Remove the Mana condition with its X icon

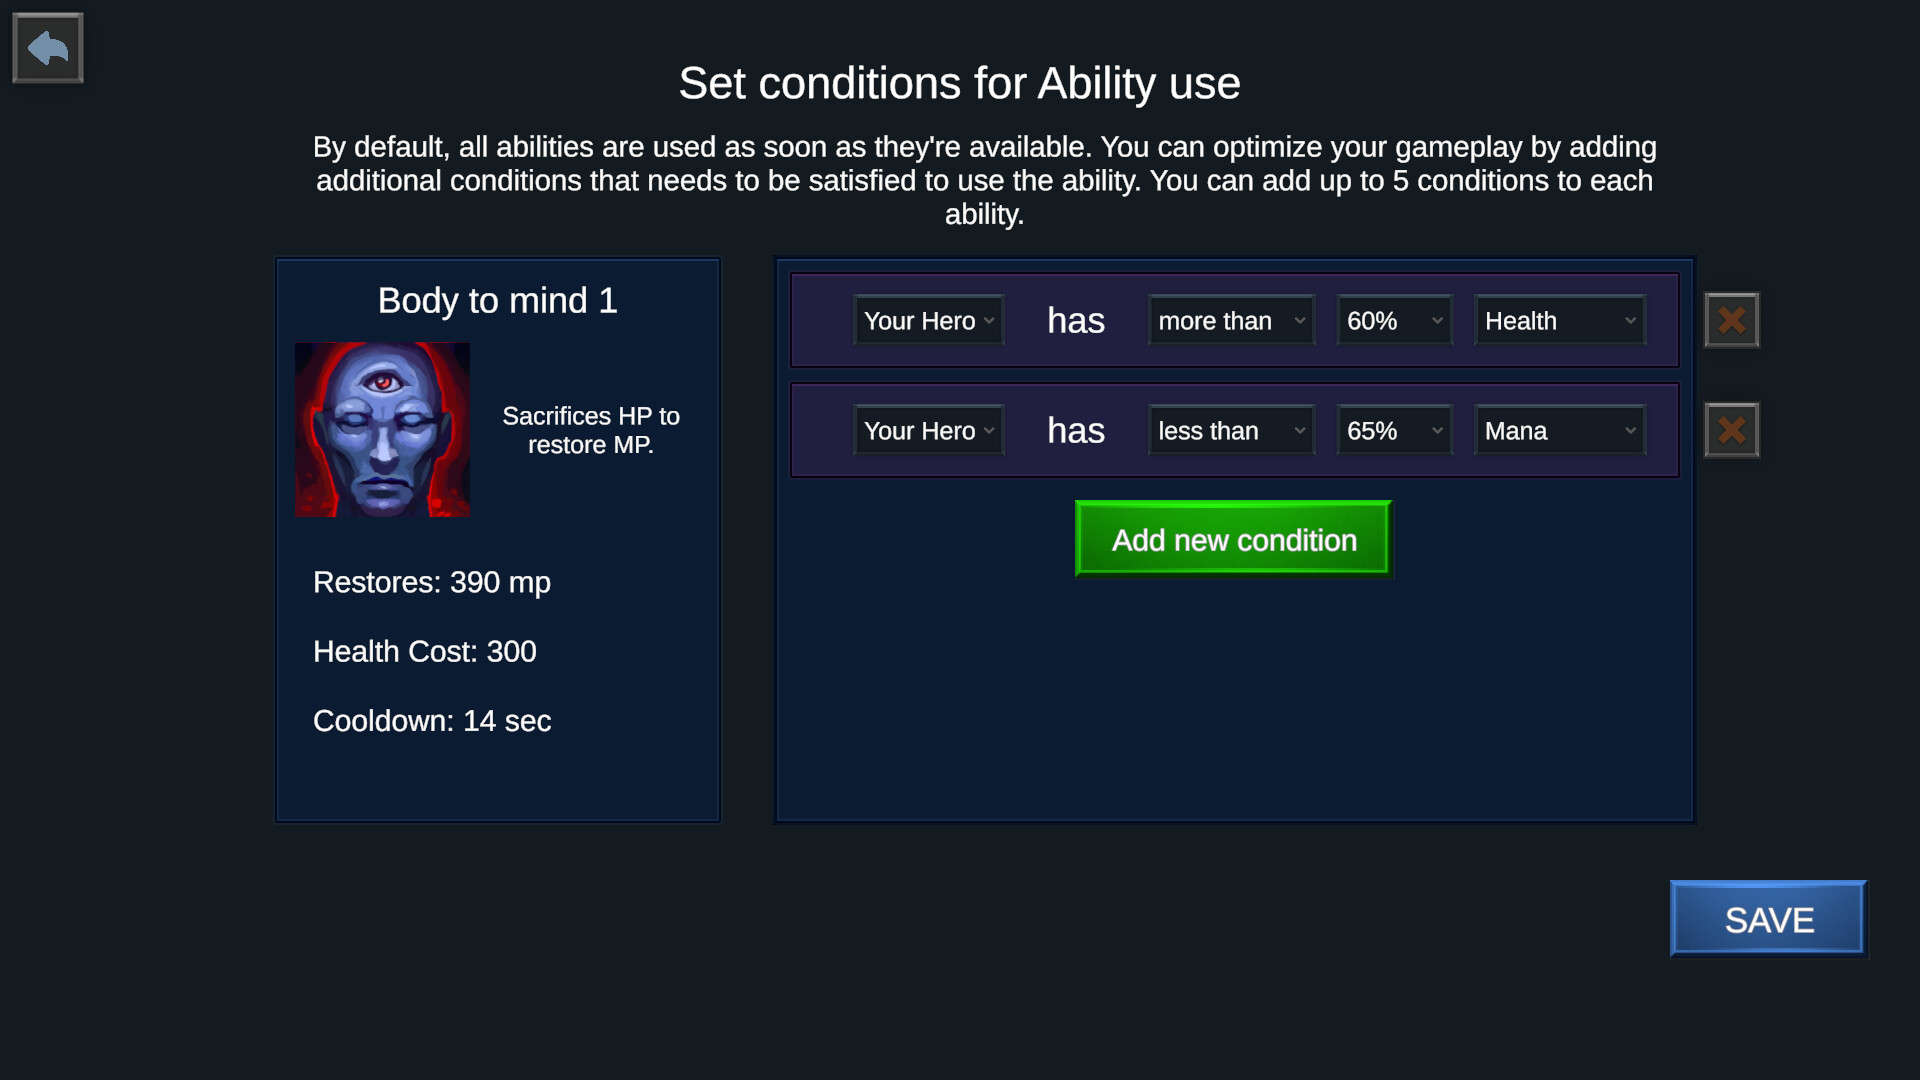click(1731, 430)
